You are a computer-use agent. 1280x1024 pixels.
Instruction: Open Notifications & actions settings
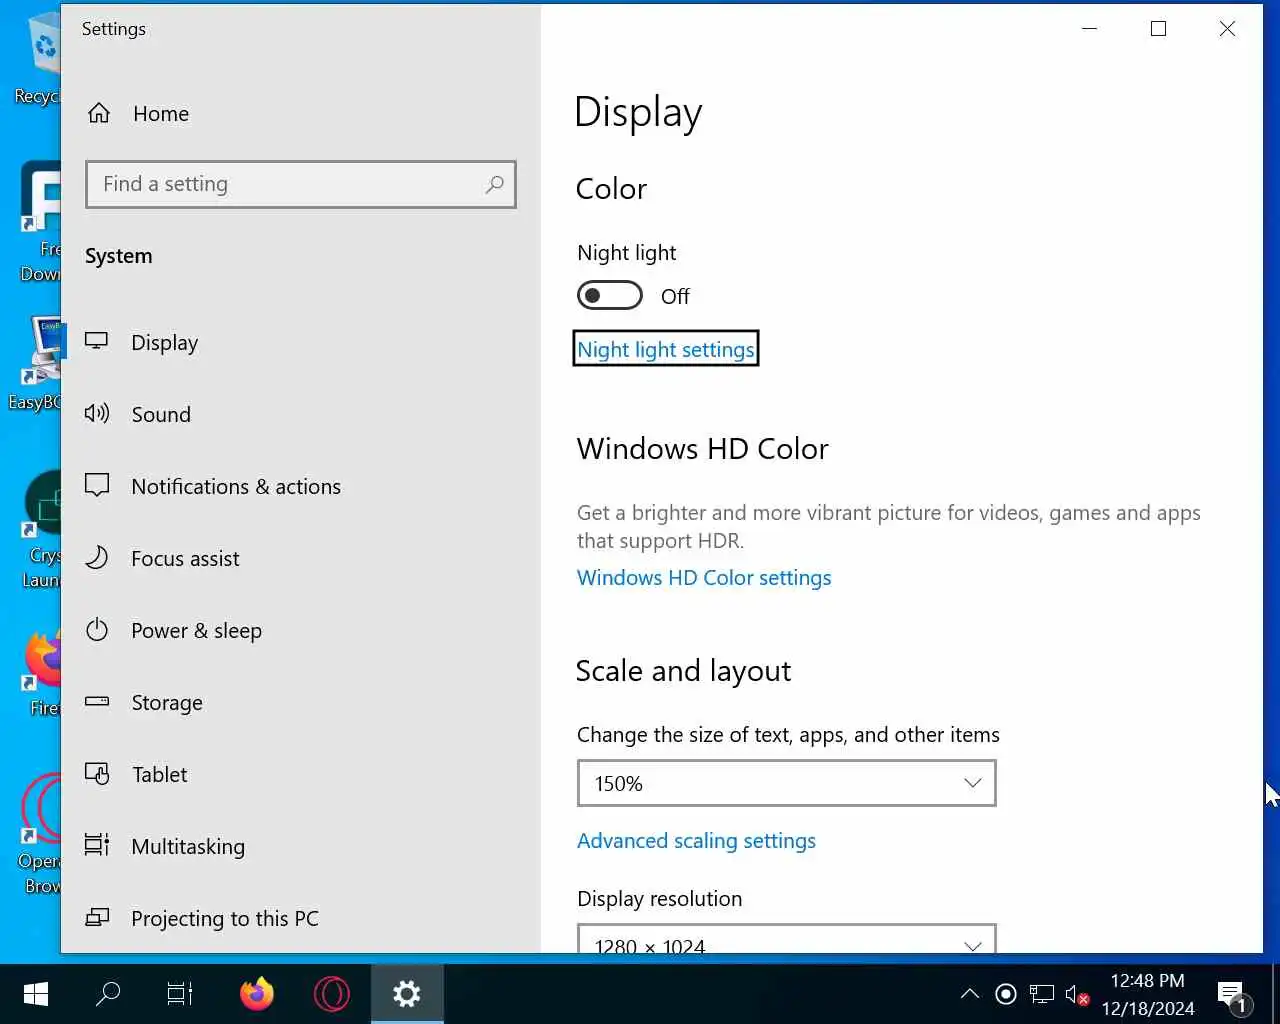pyautogui.click(x=301, y=487)
